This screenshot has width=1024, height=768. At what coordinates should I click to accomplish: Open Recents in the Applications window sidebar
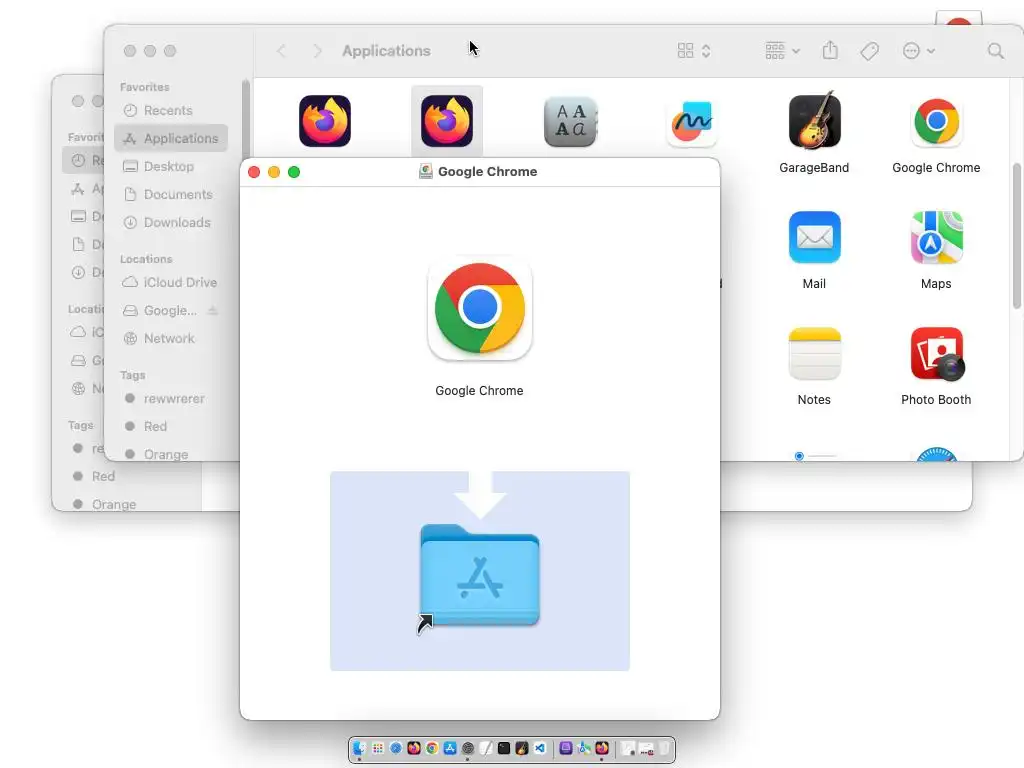point(171,110)
